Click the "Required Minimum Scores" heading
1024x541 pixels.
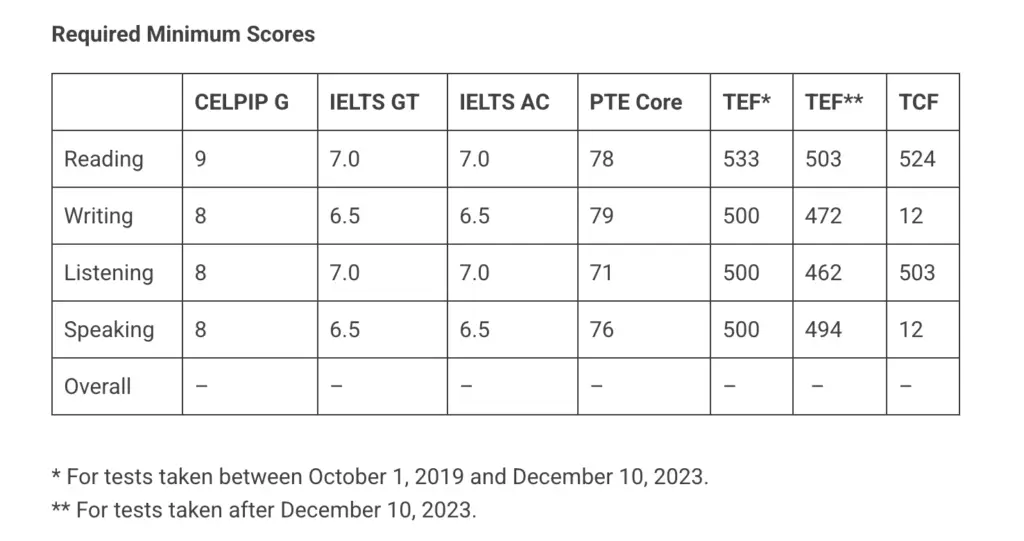(x=183, y=35)
